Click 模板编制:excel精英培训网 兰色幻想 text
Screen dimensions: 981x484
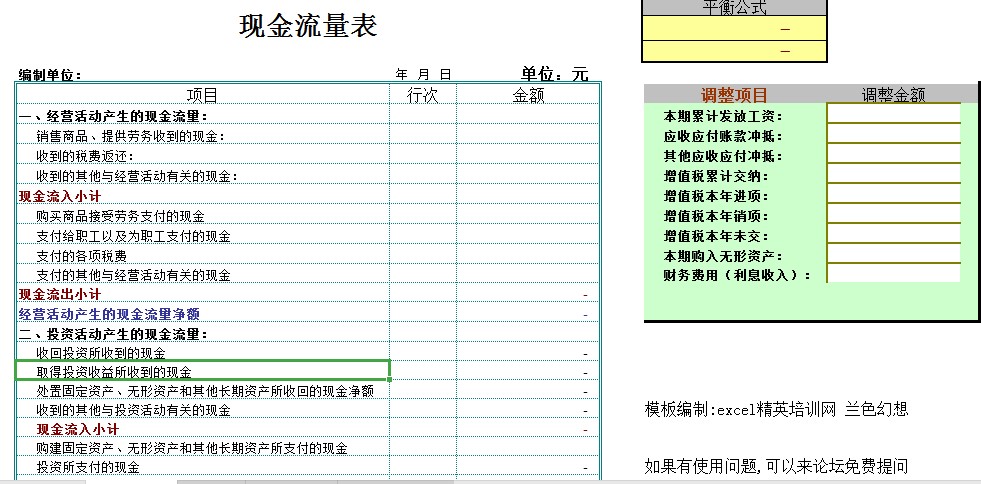pyautogui.click(x=776, y=410)
